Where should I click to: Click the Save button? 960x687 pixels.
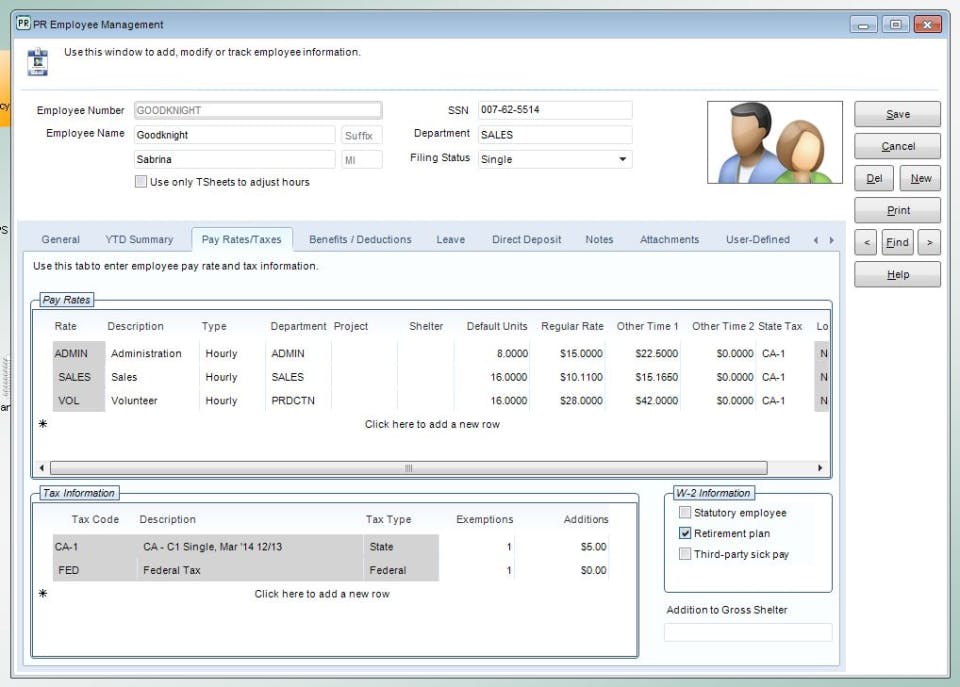pos(898,114)
